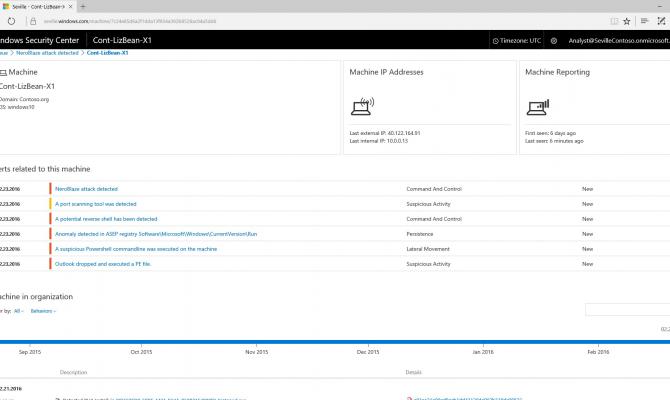Click Domain Contoso.org text
The width and height of the screenshot is (670, 400).
[24, 99]
